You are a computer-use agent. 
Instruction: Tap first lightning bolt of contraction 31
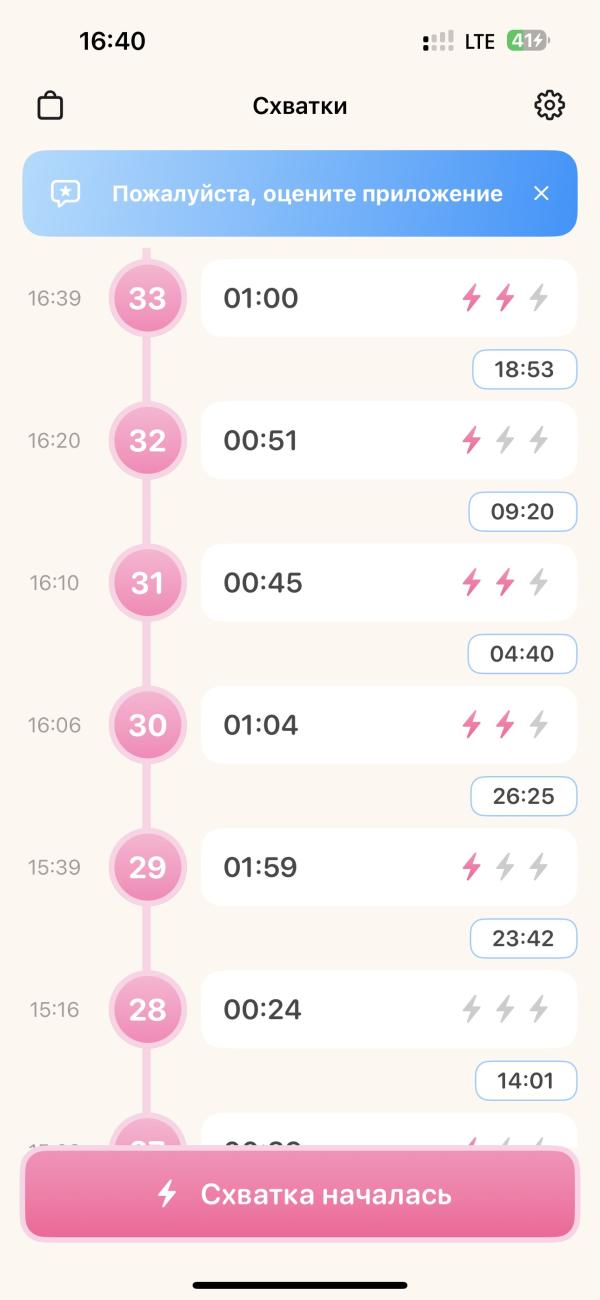[x=471, y=582]
